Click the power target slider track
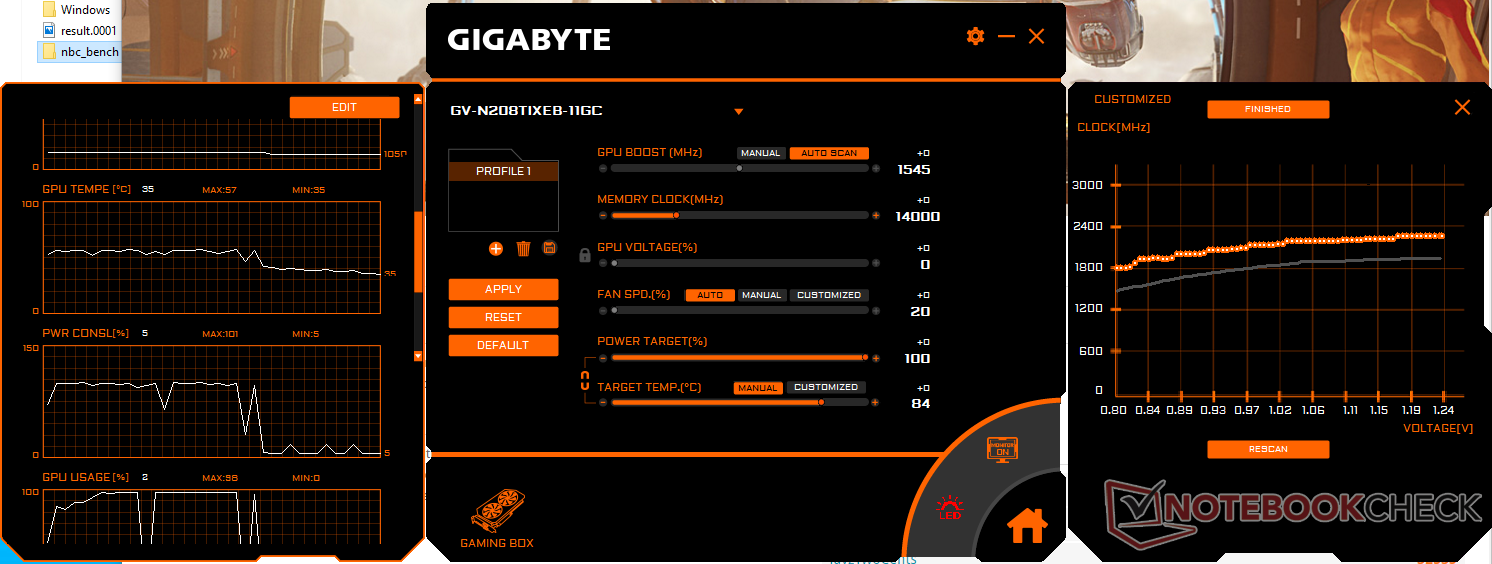This screenshot has width=1492, height=564. click(739, 357)
